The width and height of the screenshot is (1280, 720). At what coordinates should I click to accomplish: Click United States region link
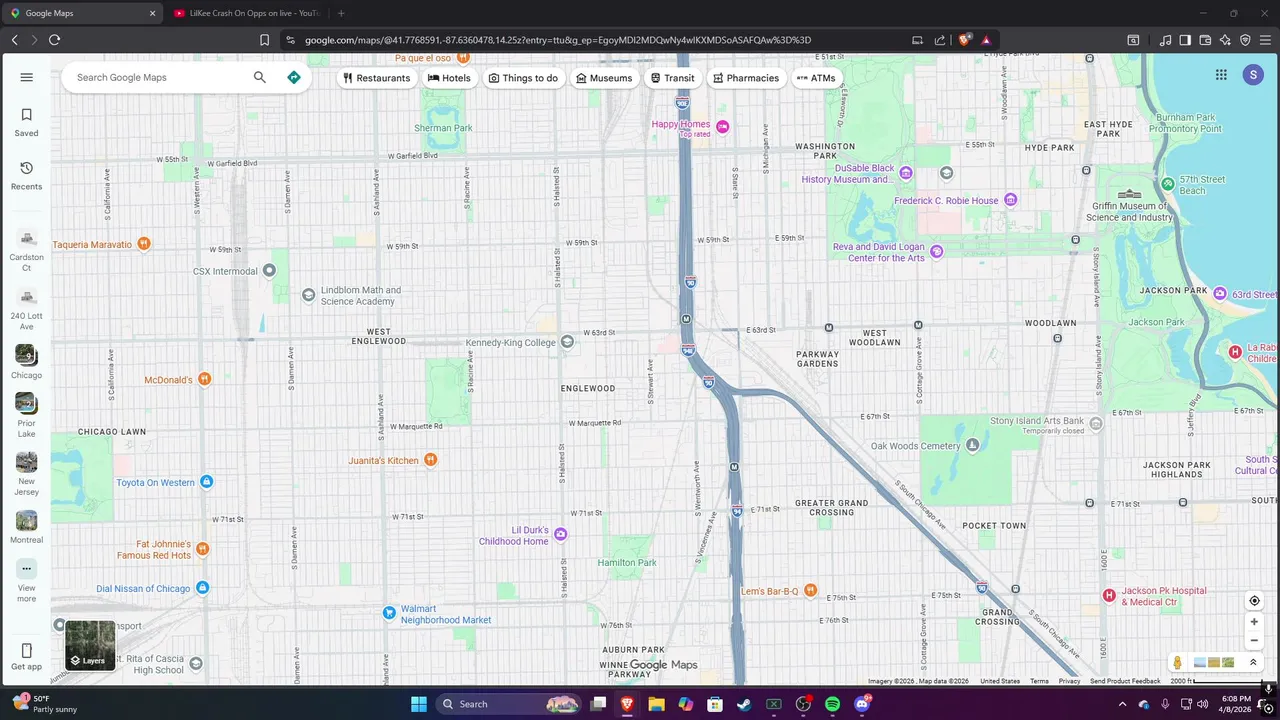tap(1000, 681)
